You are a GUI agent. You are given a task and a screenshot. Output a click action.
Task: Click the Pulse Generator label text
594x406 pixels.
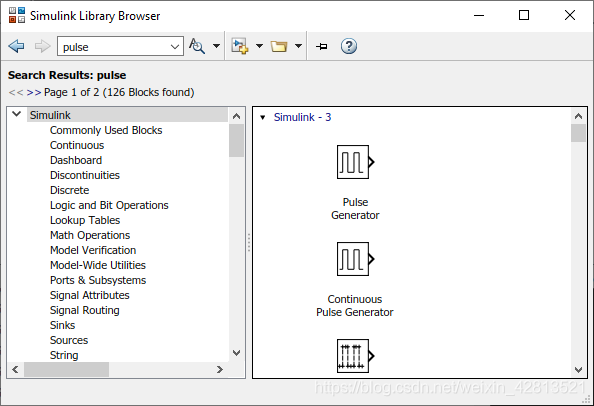coord(355,209)
